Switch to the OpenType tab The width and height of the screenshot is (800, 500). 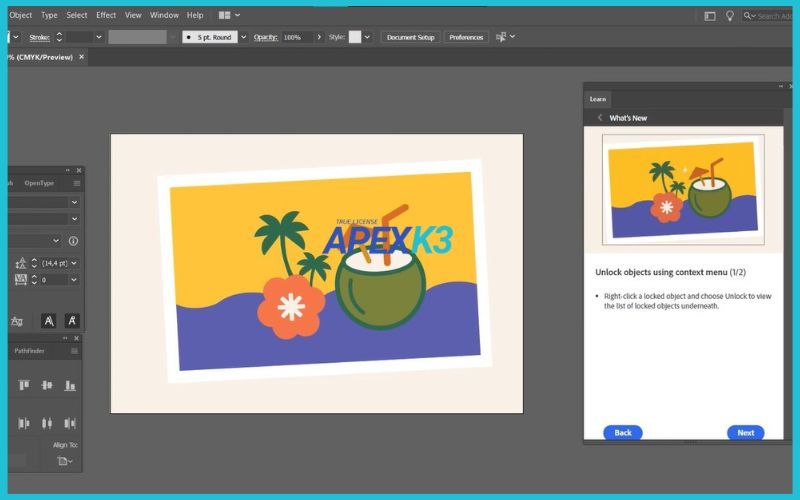pyautogui.click(x=39, y=183)
